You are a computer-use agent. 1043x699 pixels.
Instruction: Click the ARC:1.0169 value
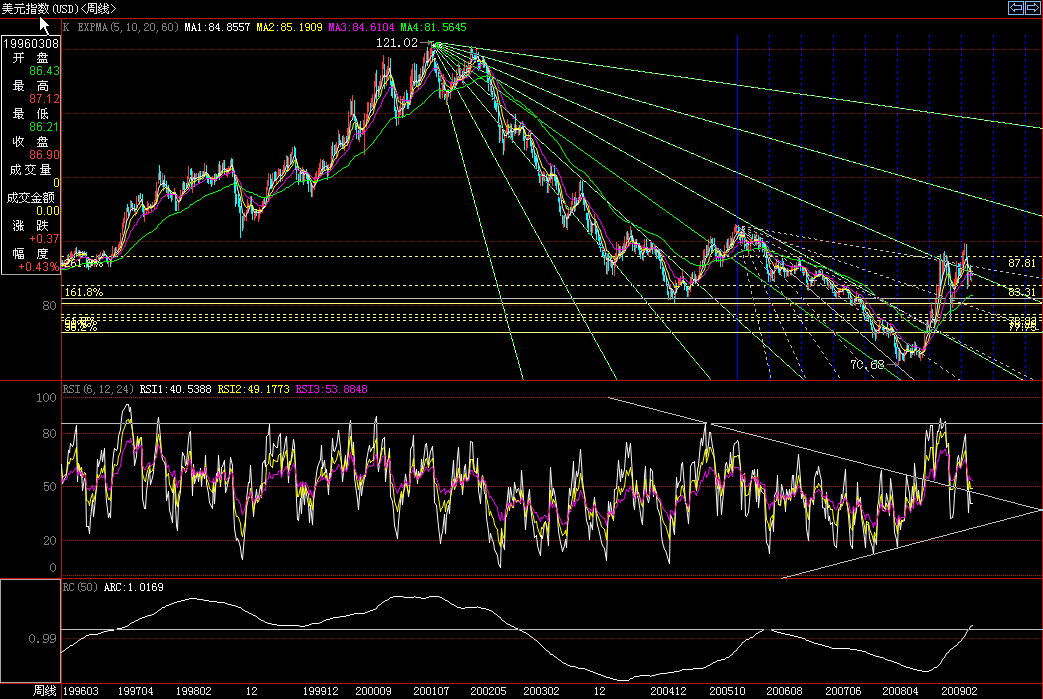[134, 587]
